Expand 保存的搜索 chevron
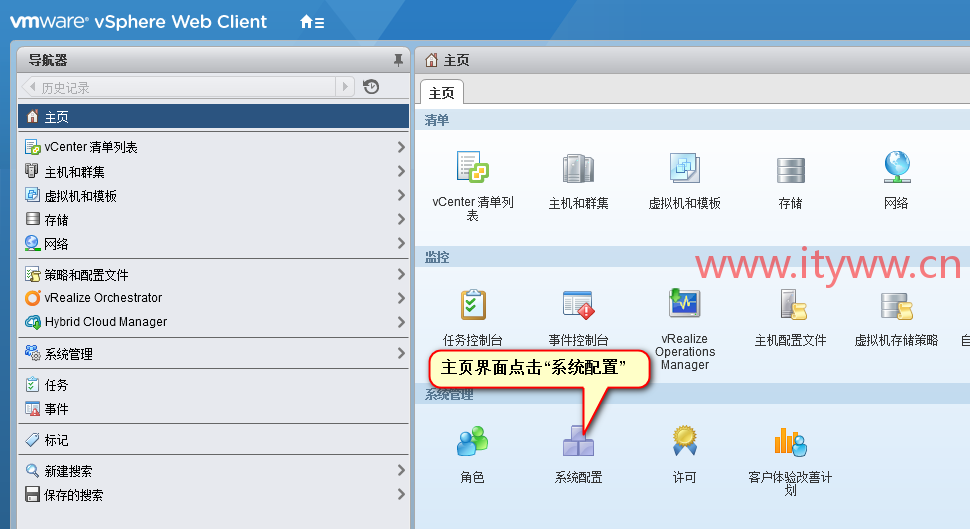The width and height of the screenshot is (970, 529). (x=401, y=494)
